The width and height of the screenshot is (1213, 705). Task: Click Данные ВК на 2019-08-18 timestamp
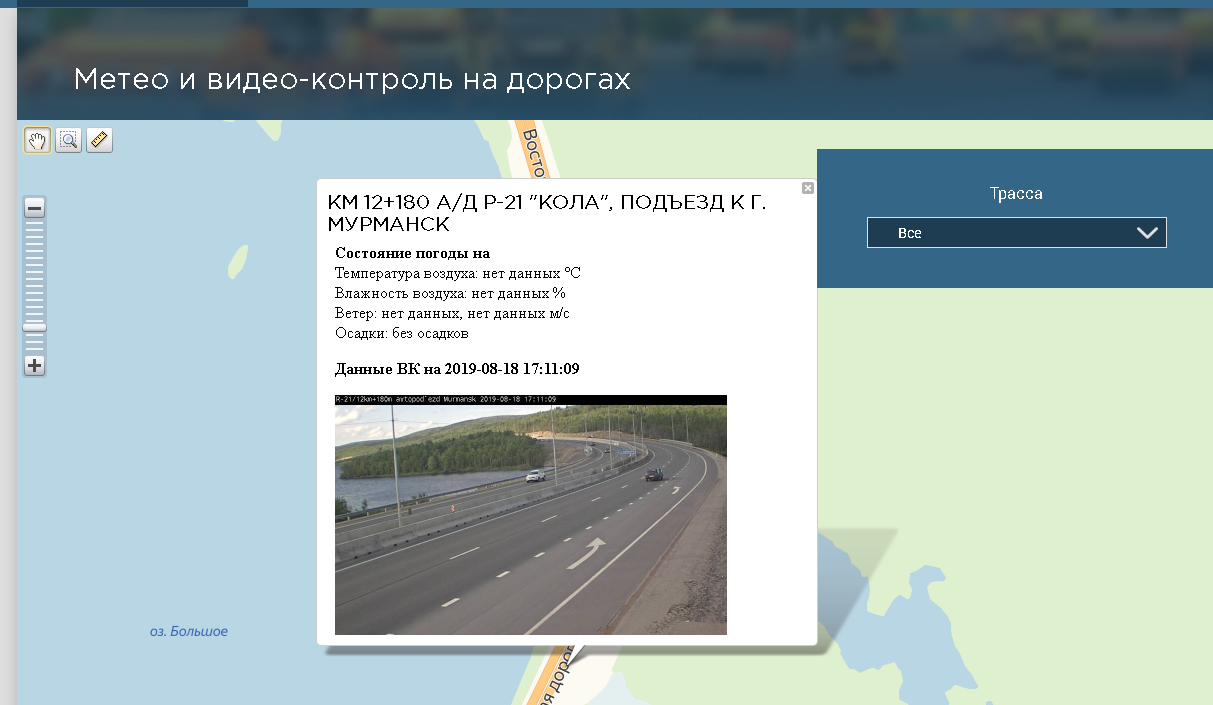click(x=457, y=369)
